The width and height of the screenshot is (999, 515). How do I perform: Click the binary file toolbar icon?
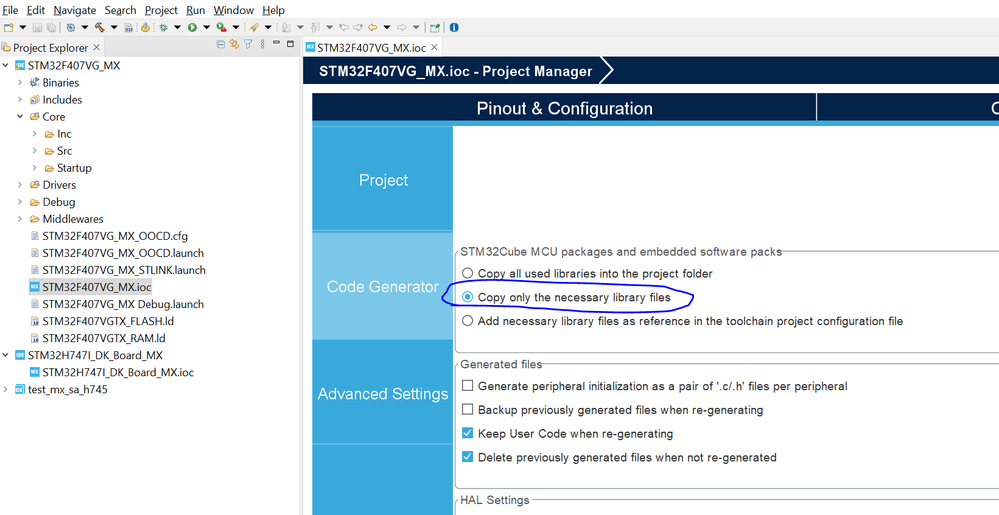coord(129,27)
